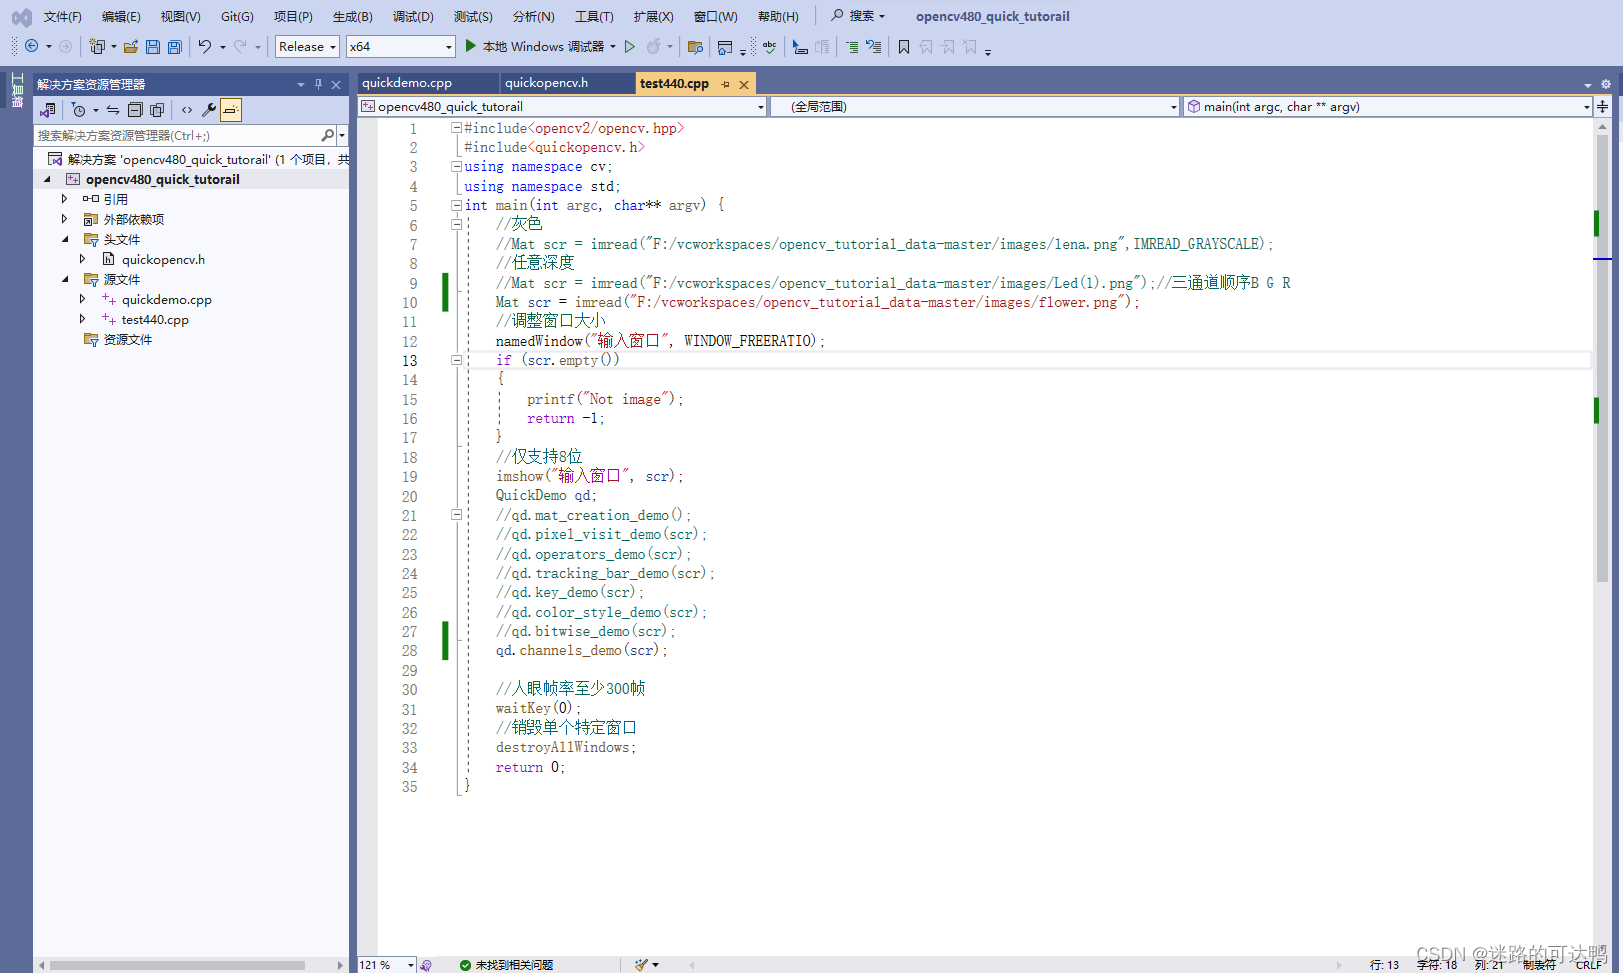Click the Hot Reload flame icon
Viewport: 1623px width, 973px height.
[654, 46]
